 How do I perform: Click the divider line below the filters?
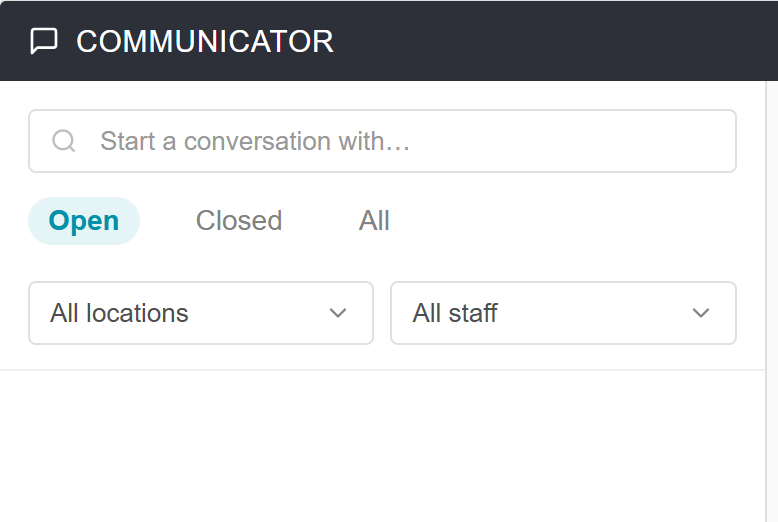click(382, 370)
